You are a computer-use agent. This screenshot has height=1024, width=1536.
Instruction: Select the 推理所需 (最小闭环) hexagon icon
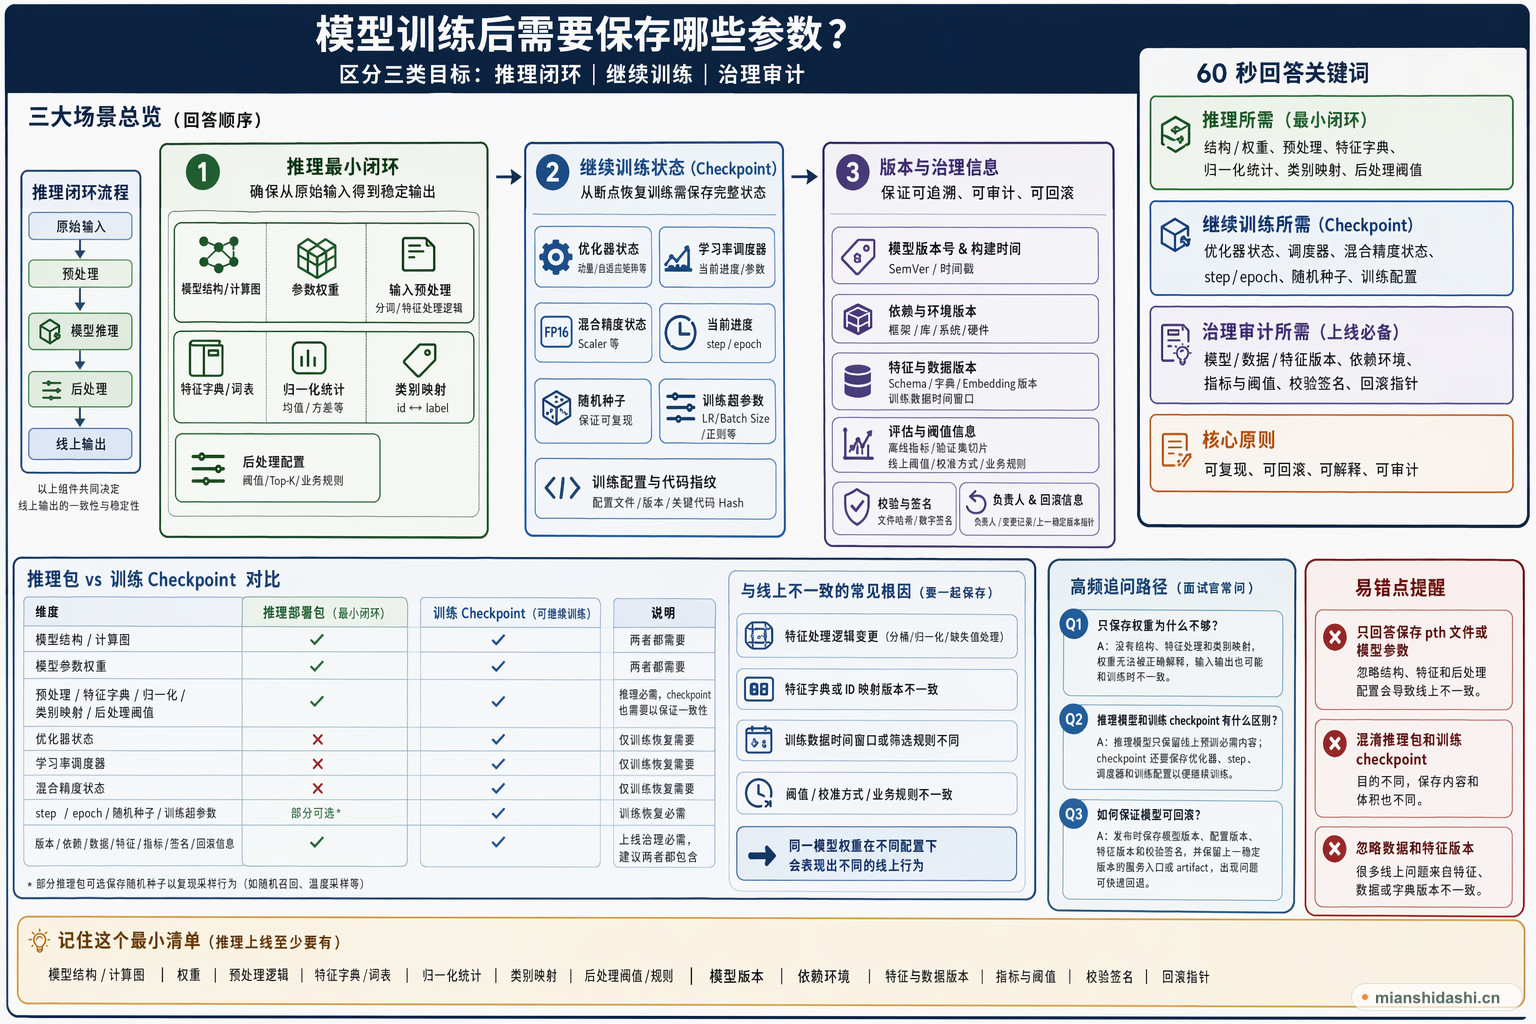pos(1175,133)
